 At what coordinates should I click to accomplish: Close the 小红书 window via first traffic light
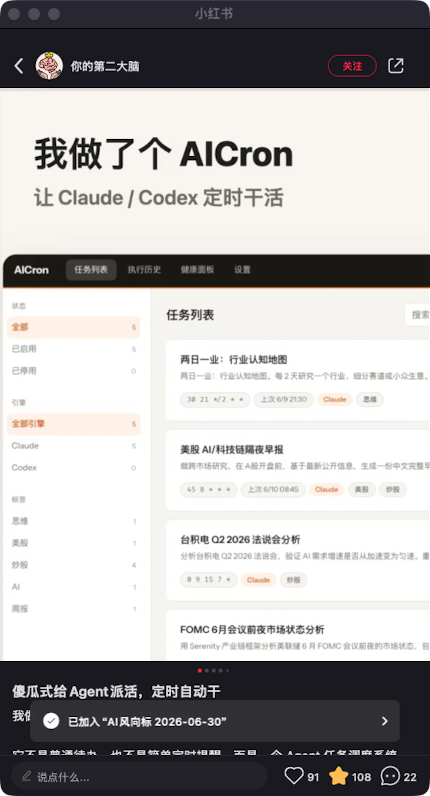[x=14, y=14]
